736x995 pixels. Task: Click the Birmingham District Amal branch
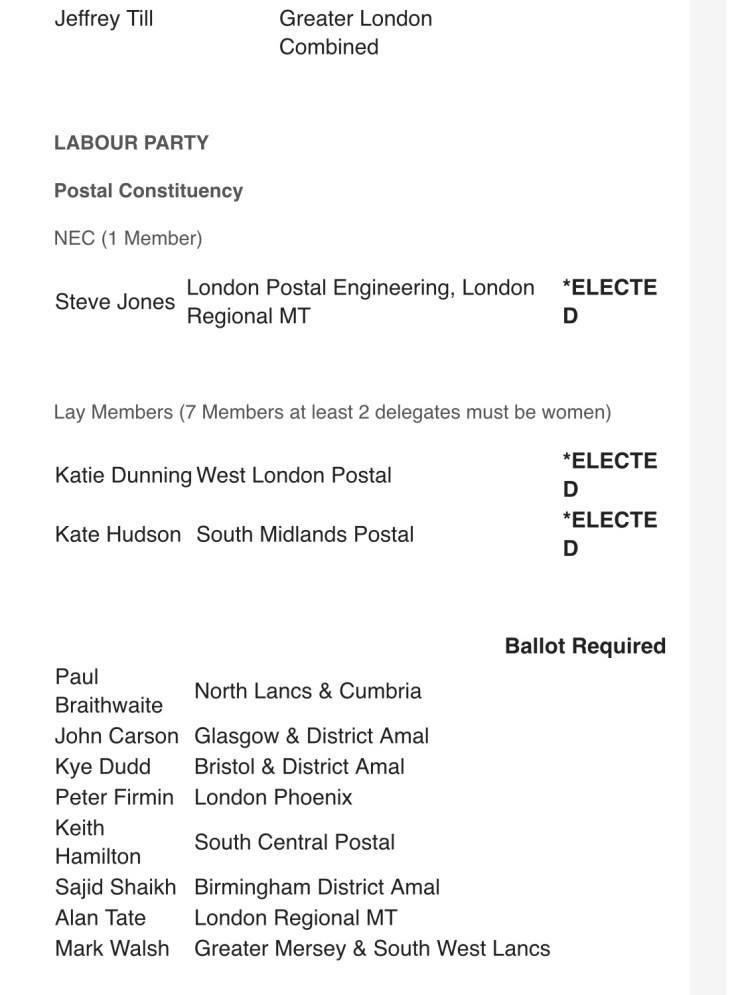pos(317,888)
